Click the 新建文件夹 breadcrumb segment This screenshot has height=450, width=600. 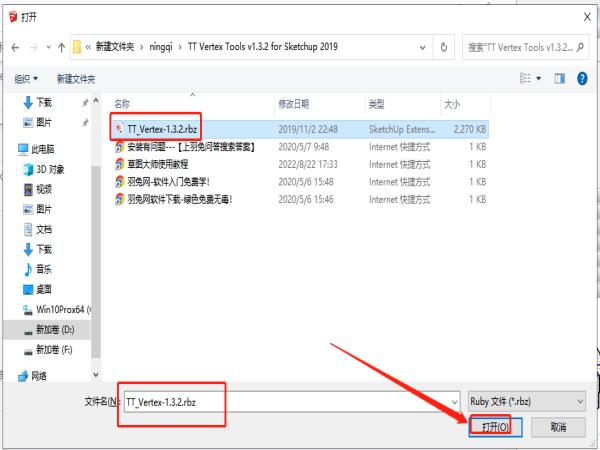[x=115, y=47]
